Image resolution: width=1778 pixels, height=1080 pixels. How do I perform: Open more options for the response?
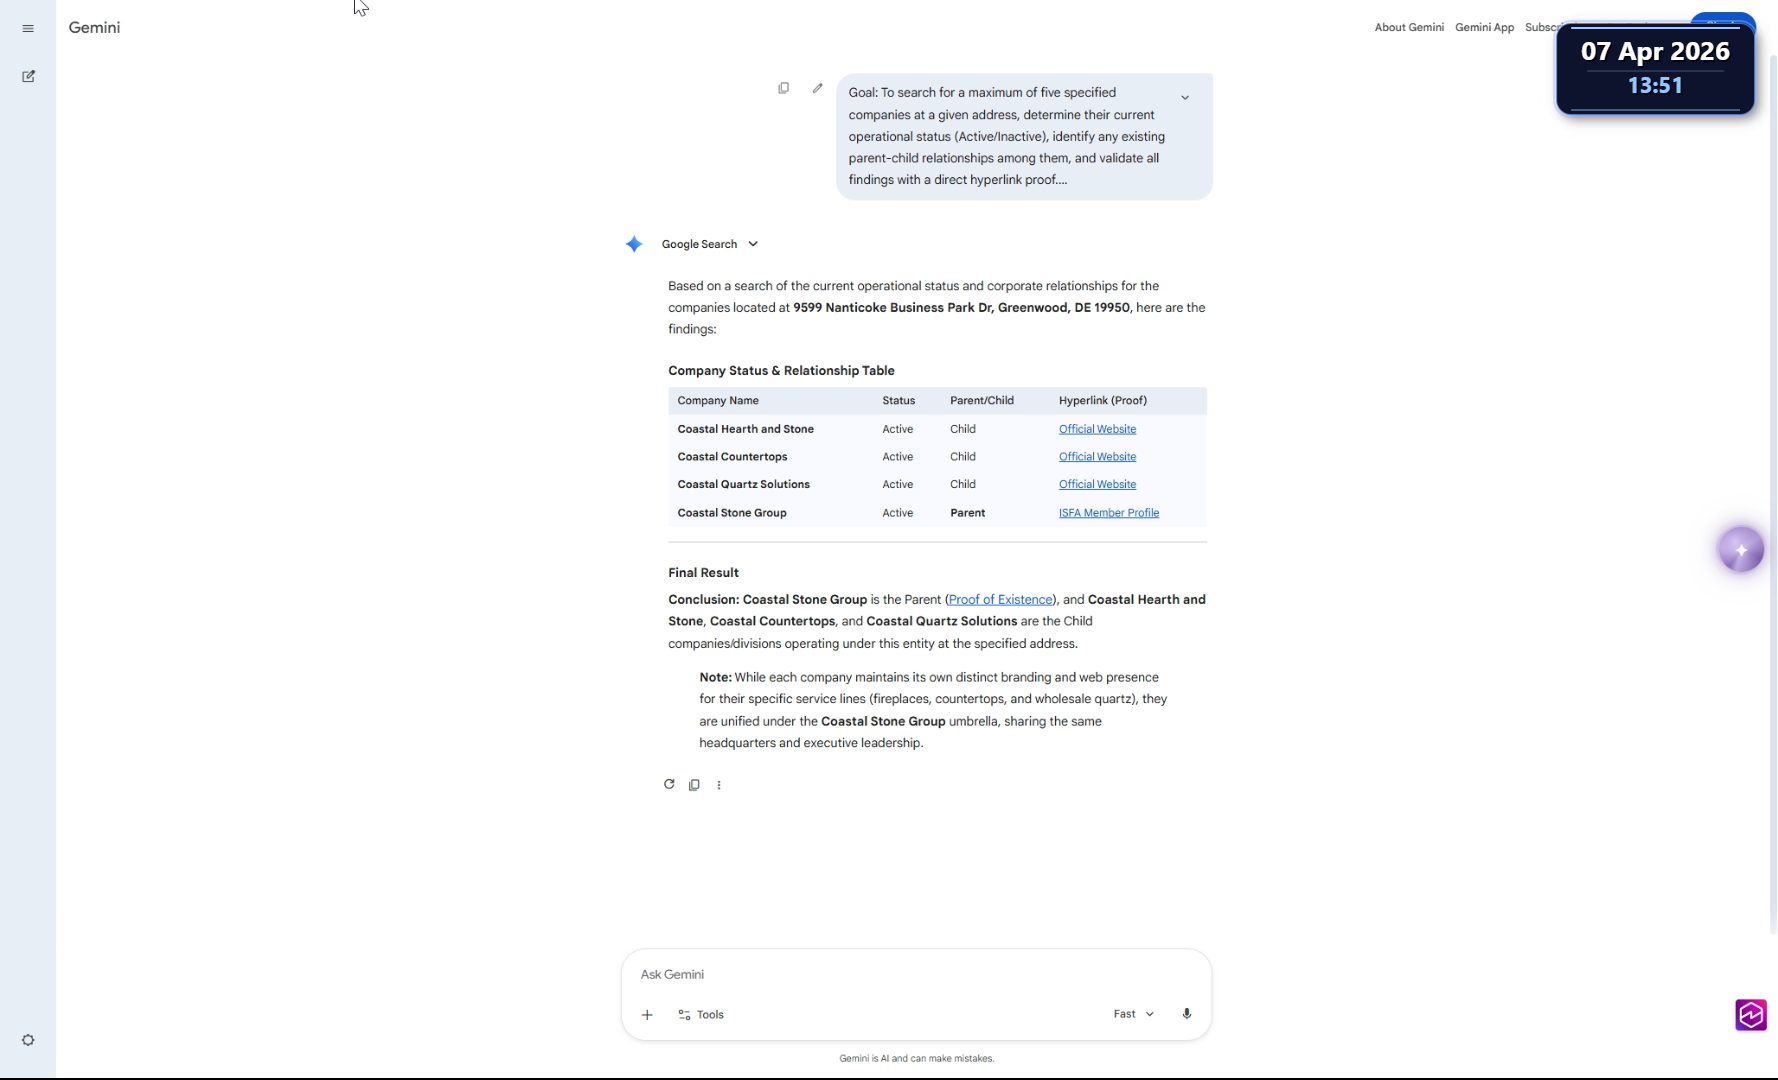coord(719,785)
